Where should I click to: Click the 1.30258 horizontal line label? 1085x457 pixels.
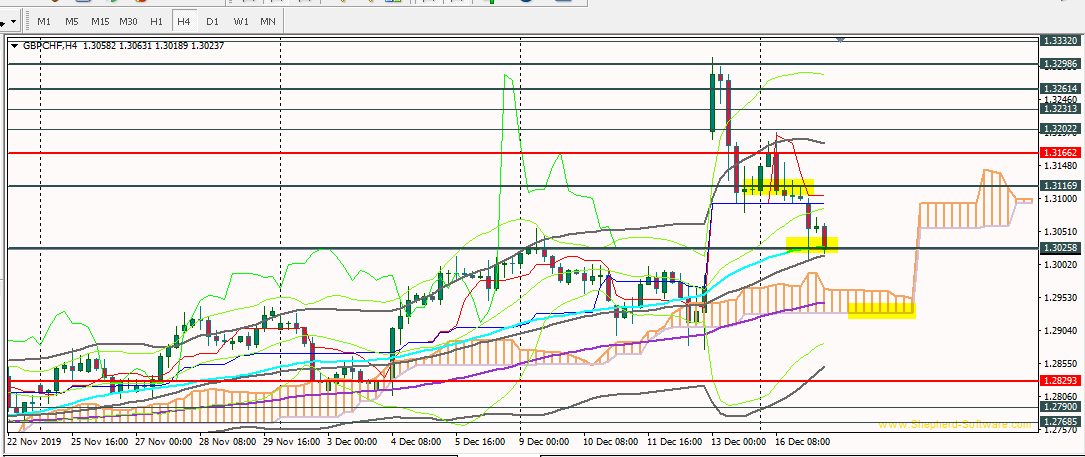[1059, 248]
